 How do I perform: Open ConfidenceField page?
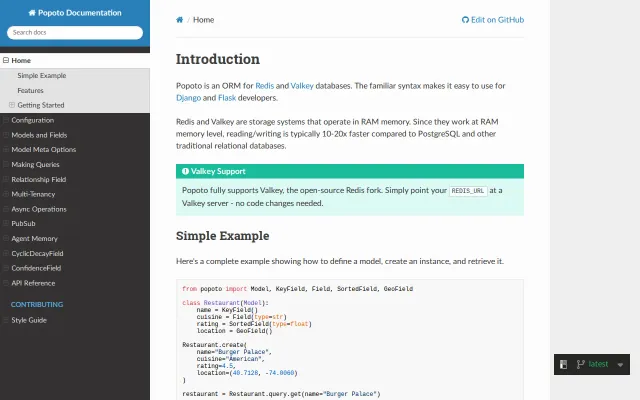click(x=36, y=268)
